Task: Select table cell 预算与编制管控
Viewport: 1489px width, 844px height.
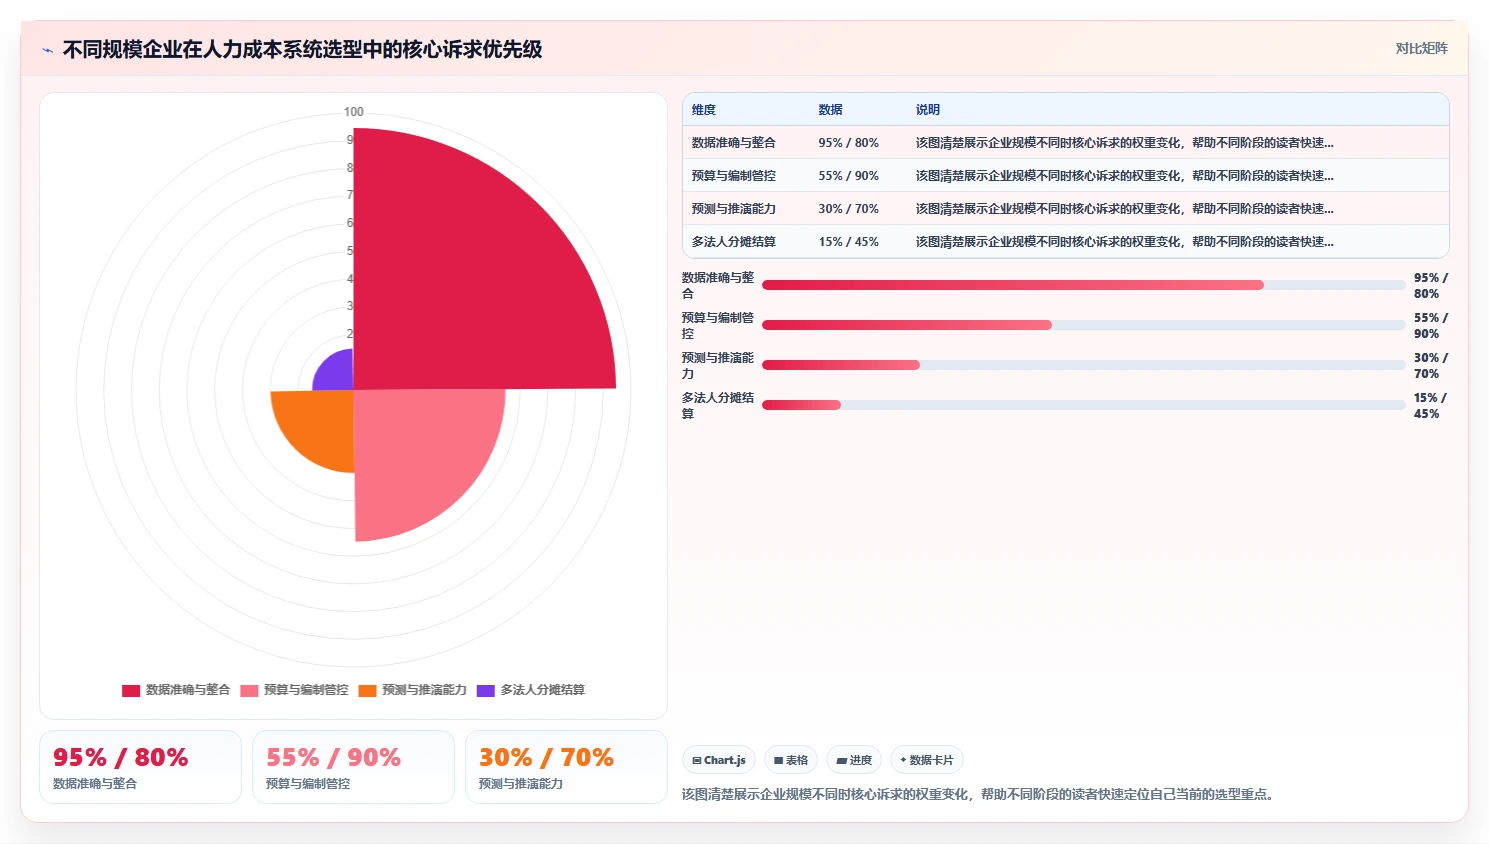Action: pos(734,176)
